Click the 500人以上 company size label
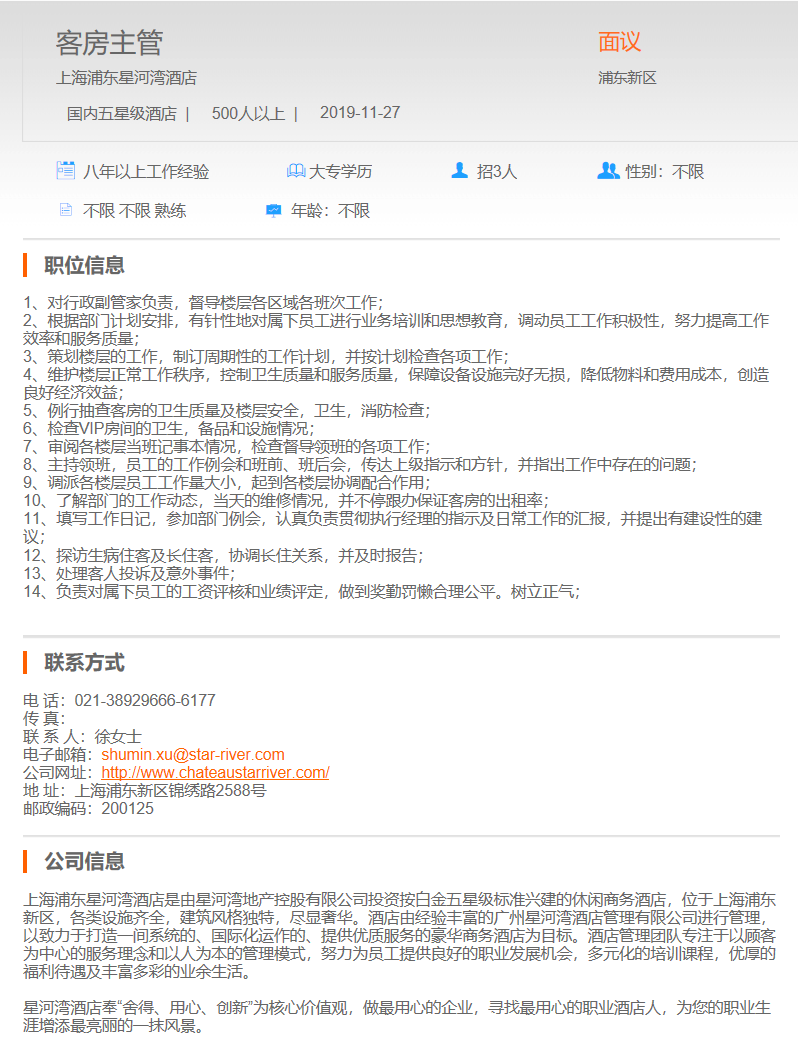This screenshot has height=1058, width=798. point(248,113)
